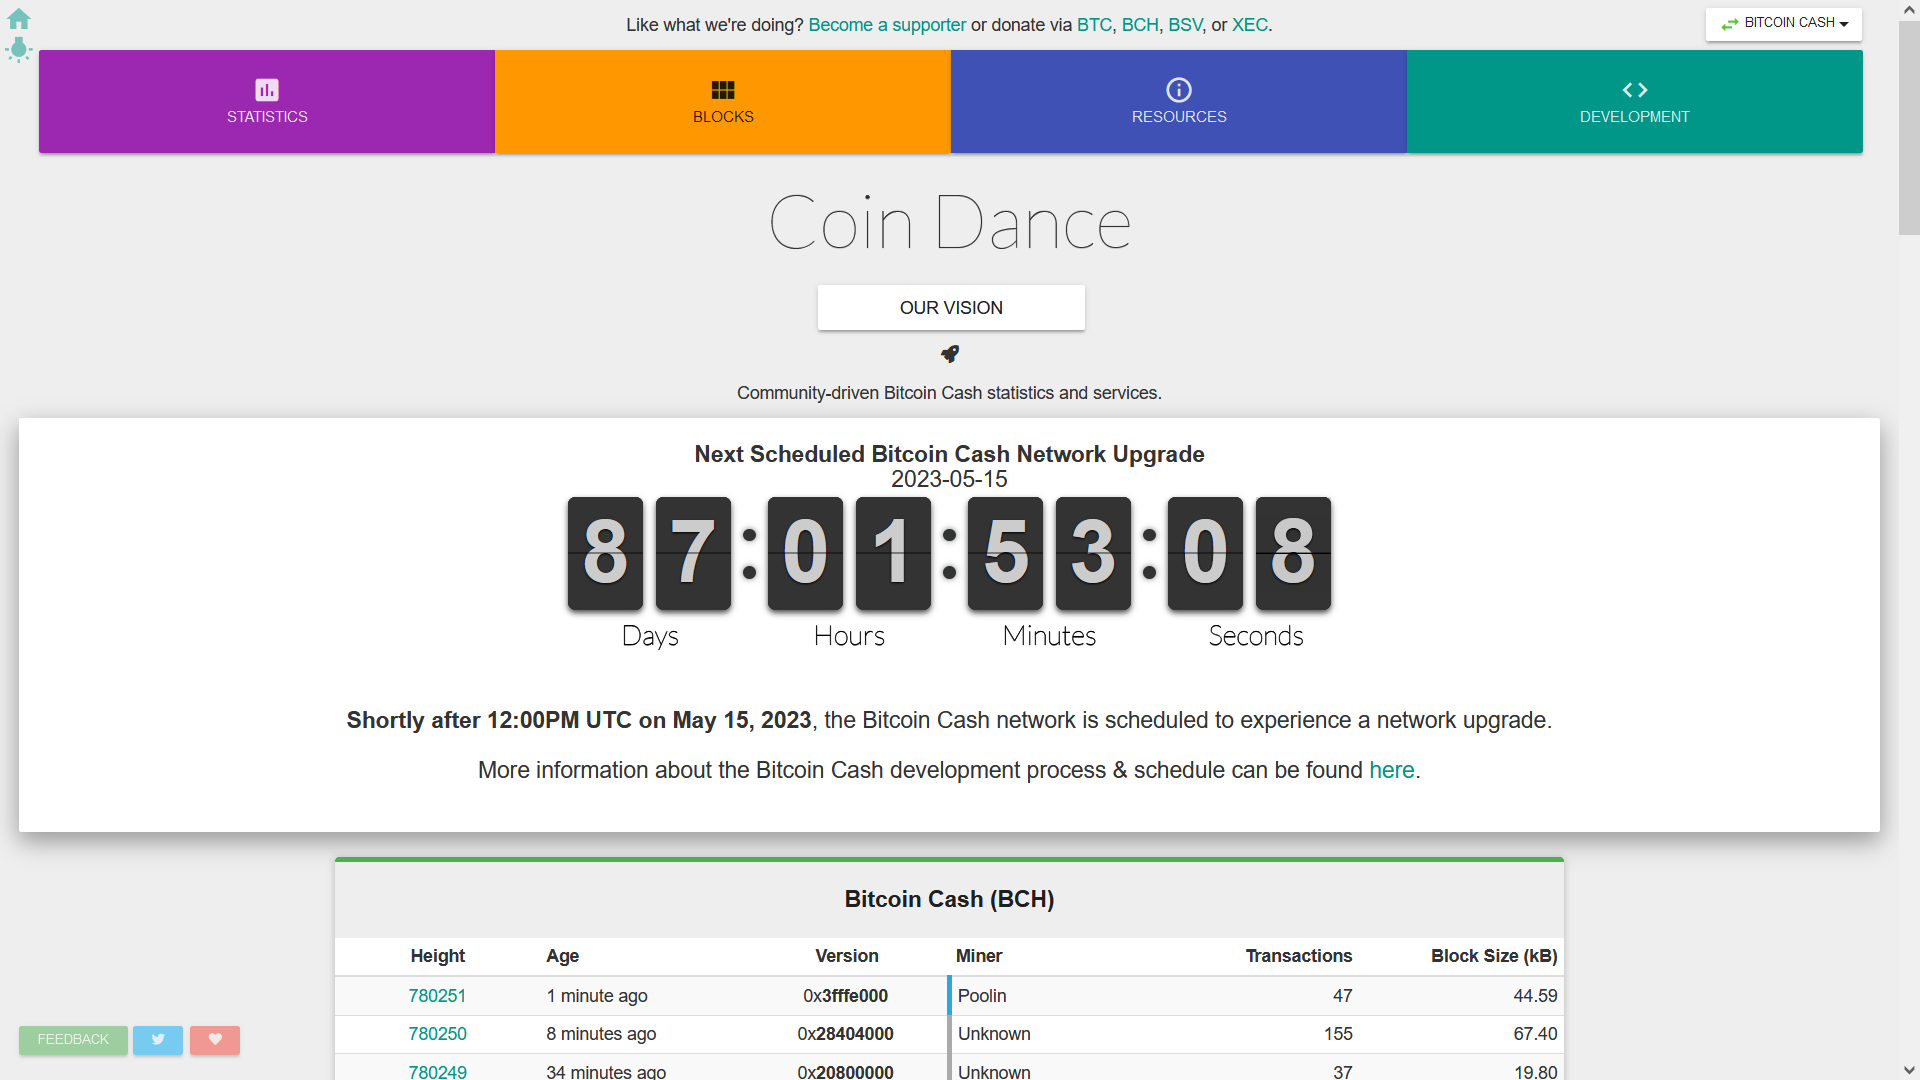The height and width of the screenshot is (1080, 1920).
Task: Open block 780250 link
Action: pyautogui.click(x=437, y=1034)
